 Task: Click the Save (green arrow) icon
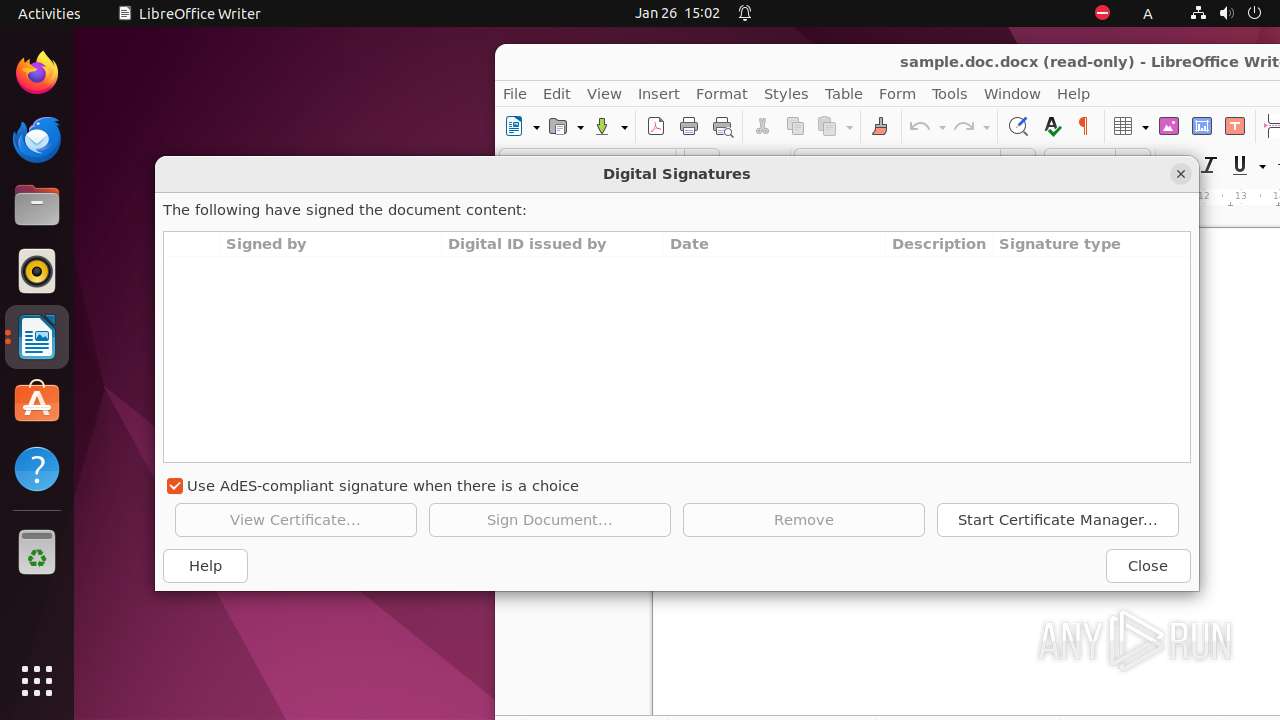[x=602, y=126]
